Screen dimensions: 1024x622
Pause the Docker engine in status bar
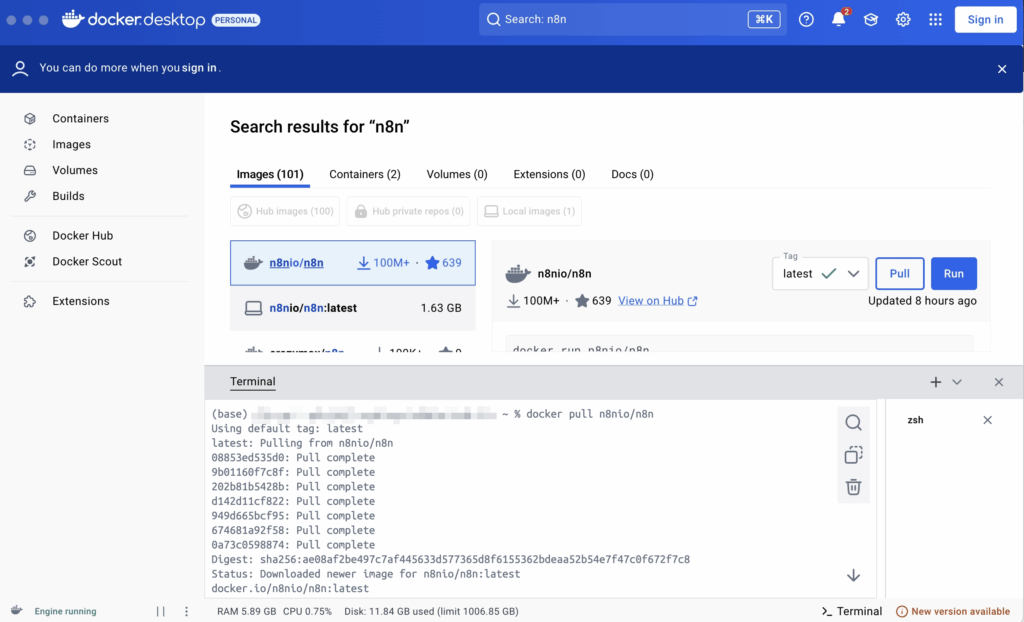coord(161,612)
